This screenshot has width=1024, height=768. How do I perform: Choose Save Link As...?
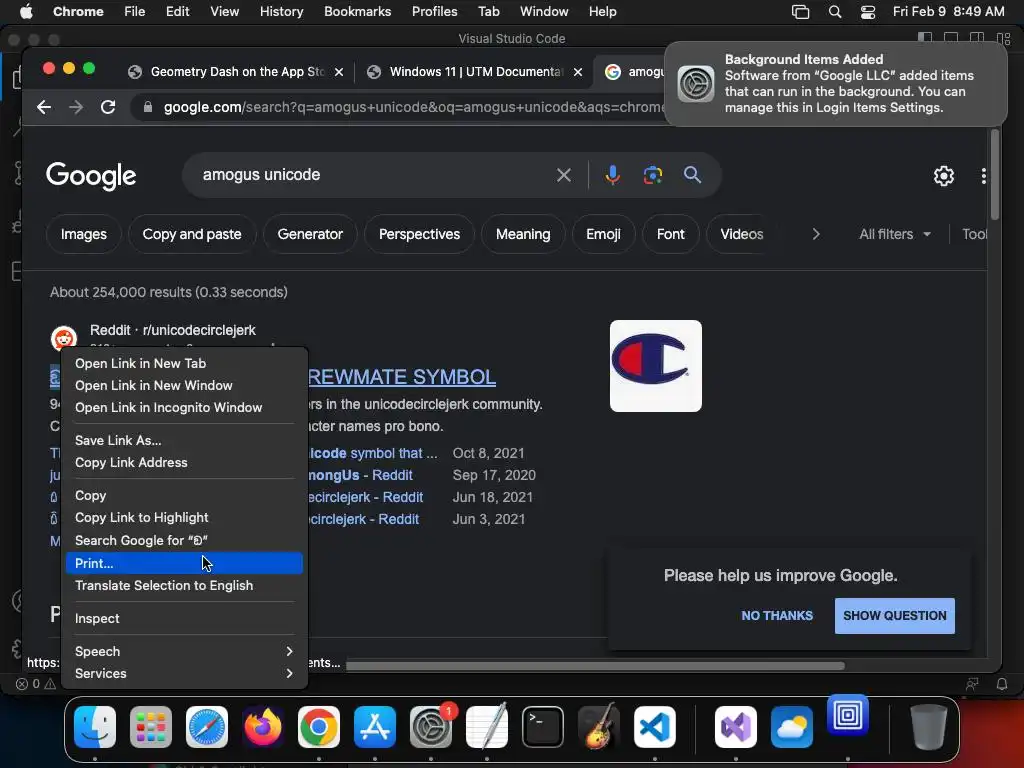184,440
